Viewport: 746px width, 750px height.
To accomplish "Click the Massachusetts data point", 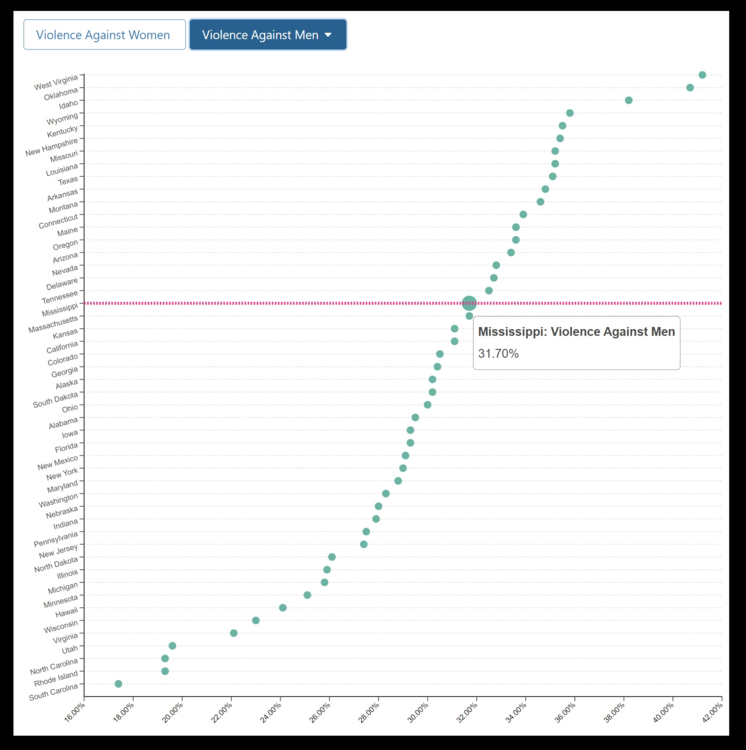I will pos(469,316).
